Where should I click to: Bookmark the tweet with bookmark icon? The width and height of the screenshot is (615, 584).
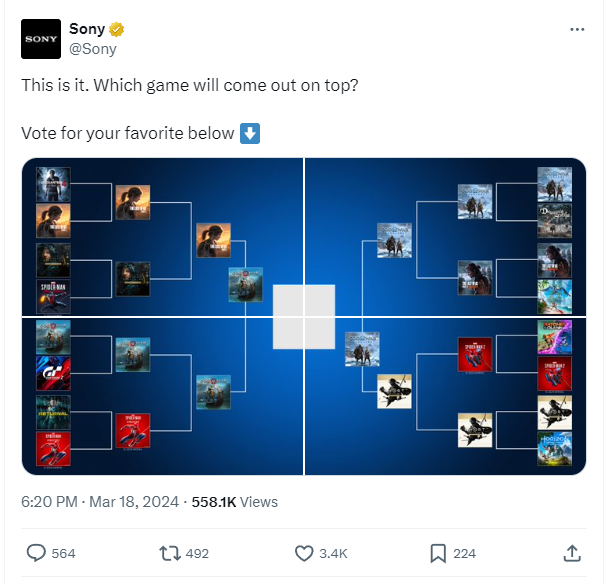point(438,553)
